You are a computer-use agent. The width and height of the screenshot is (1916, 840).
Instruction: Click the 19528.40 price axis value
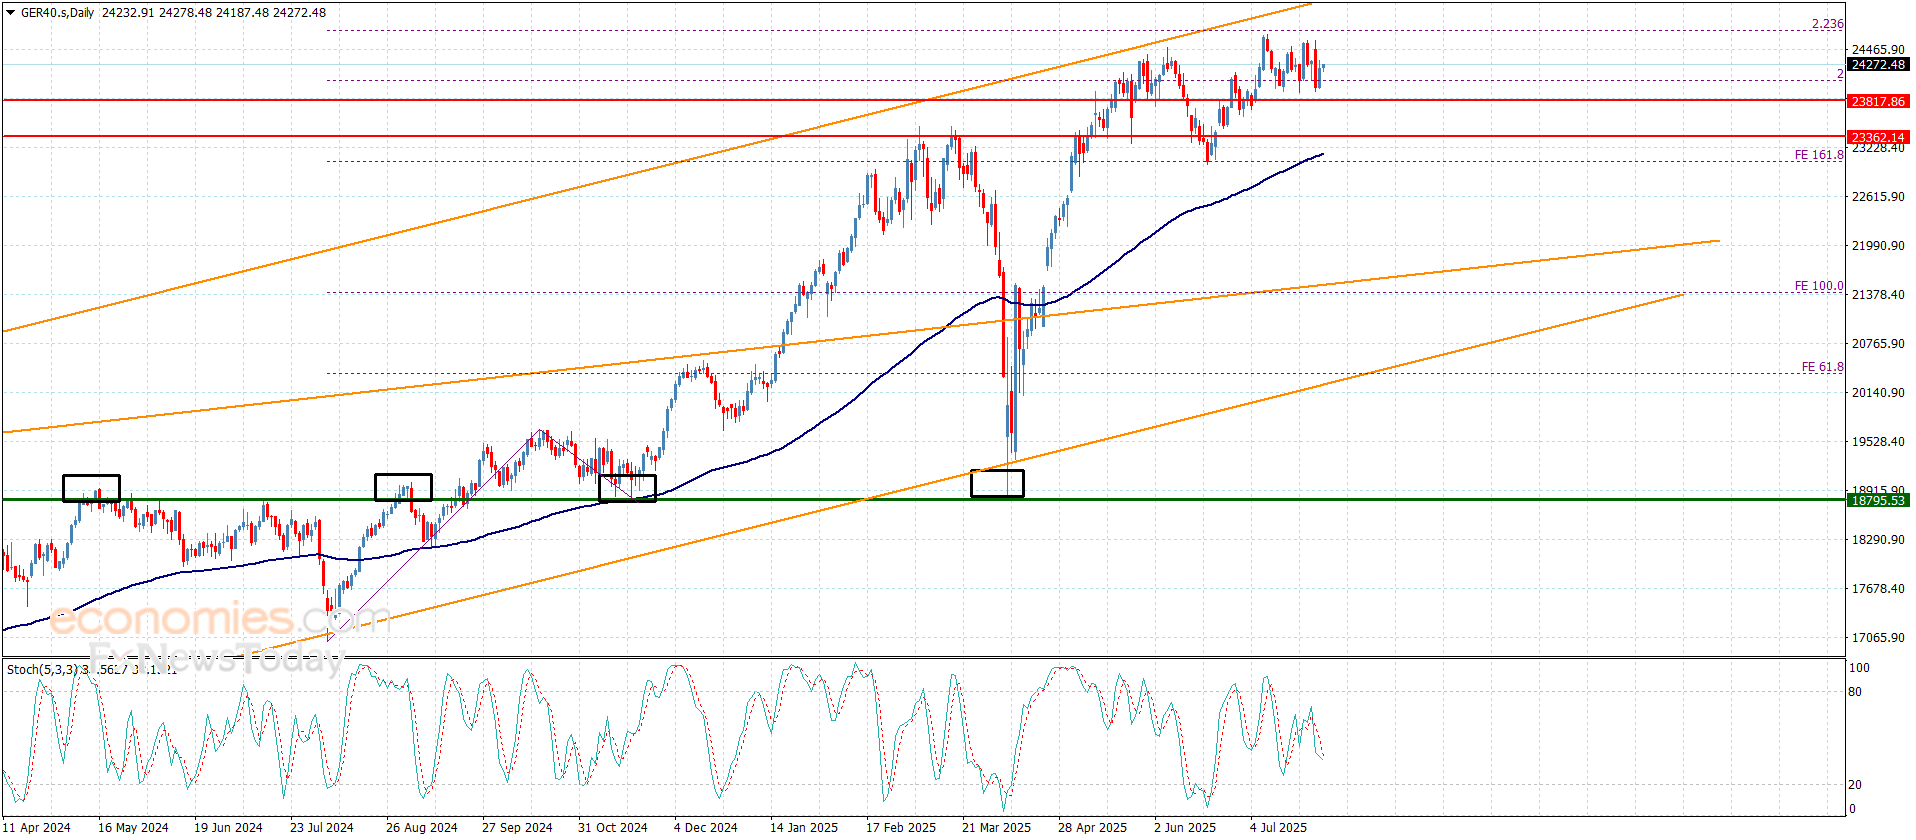click(x=1878, y=441)
